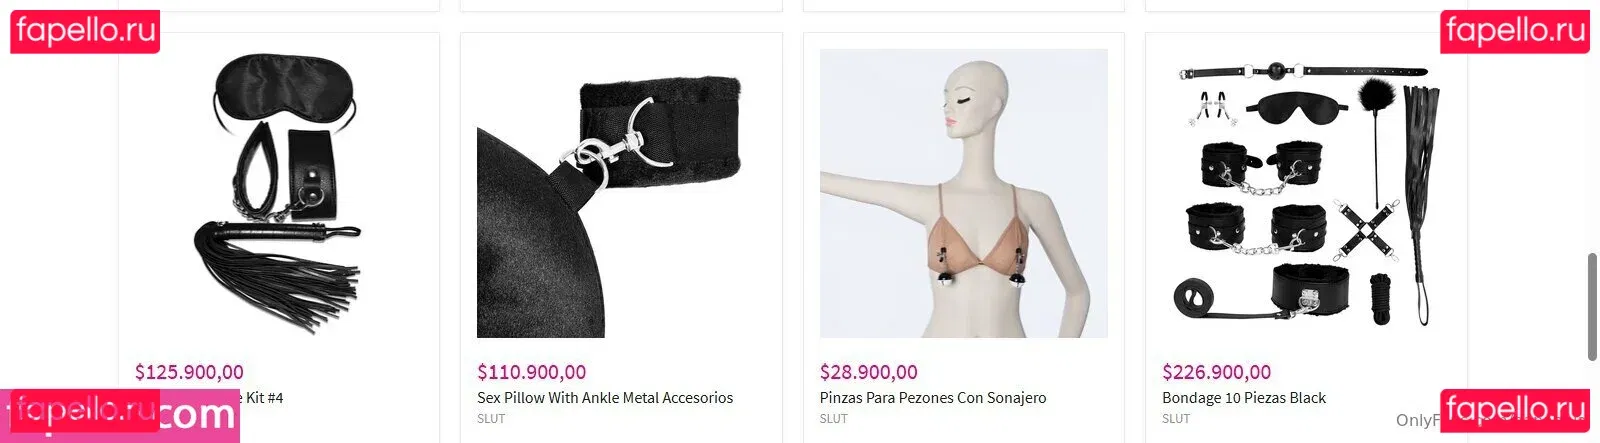Open the ten-piece black bondage set image

click(x=1306, y=193)
